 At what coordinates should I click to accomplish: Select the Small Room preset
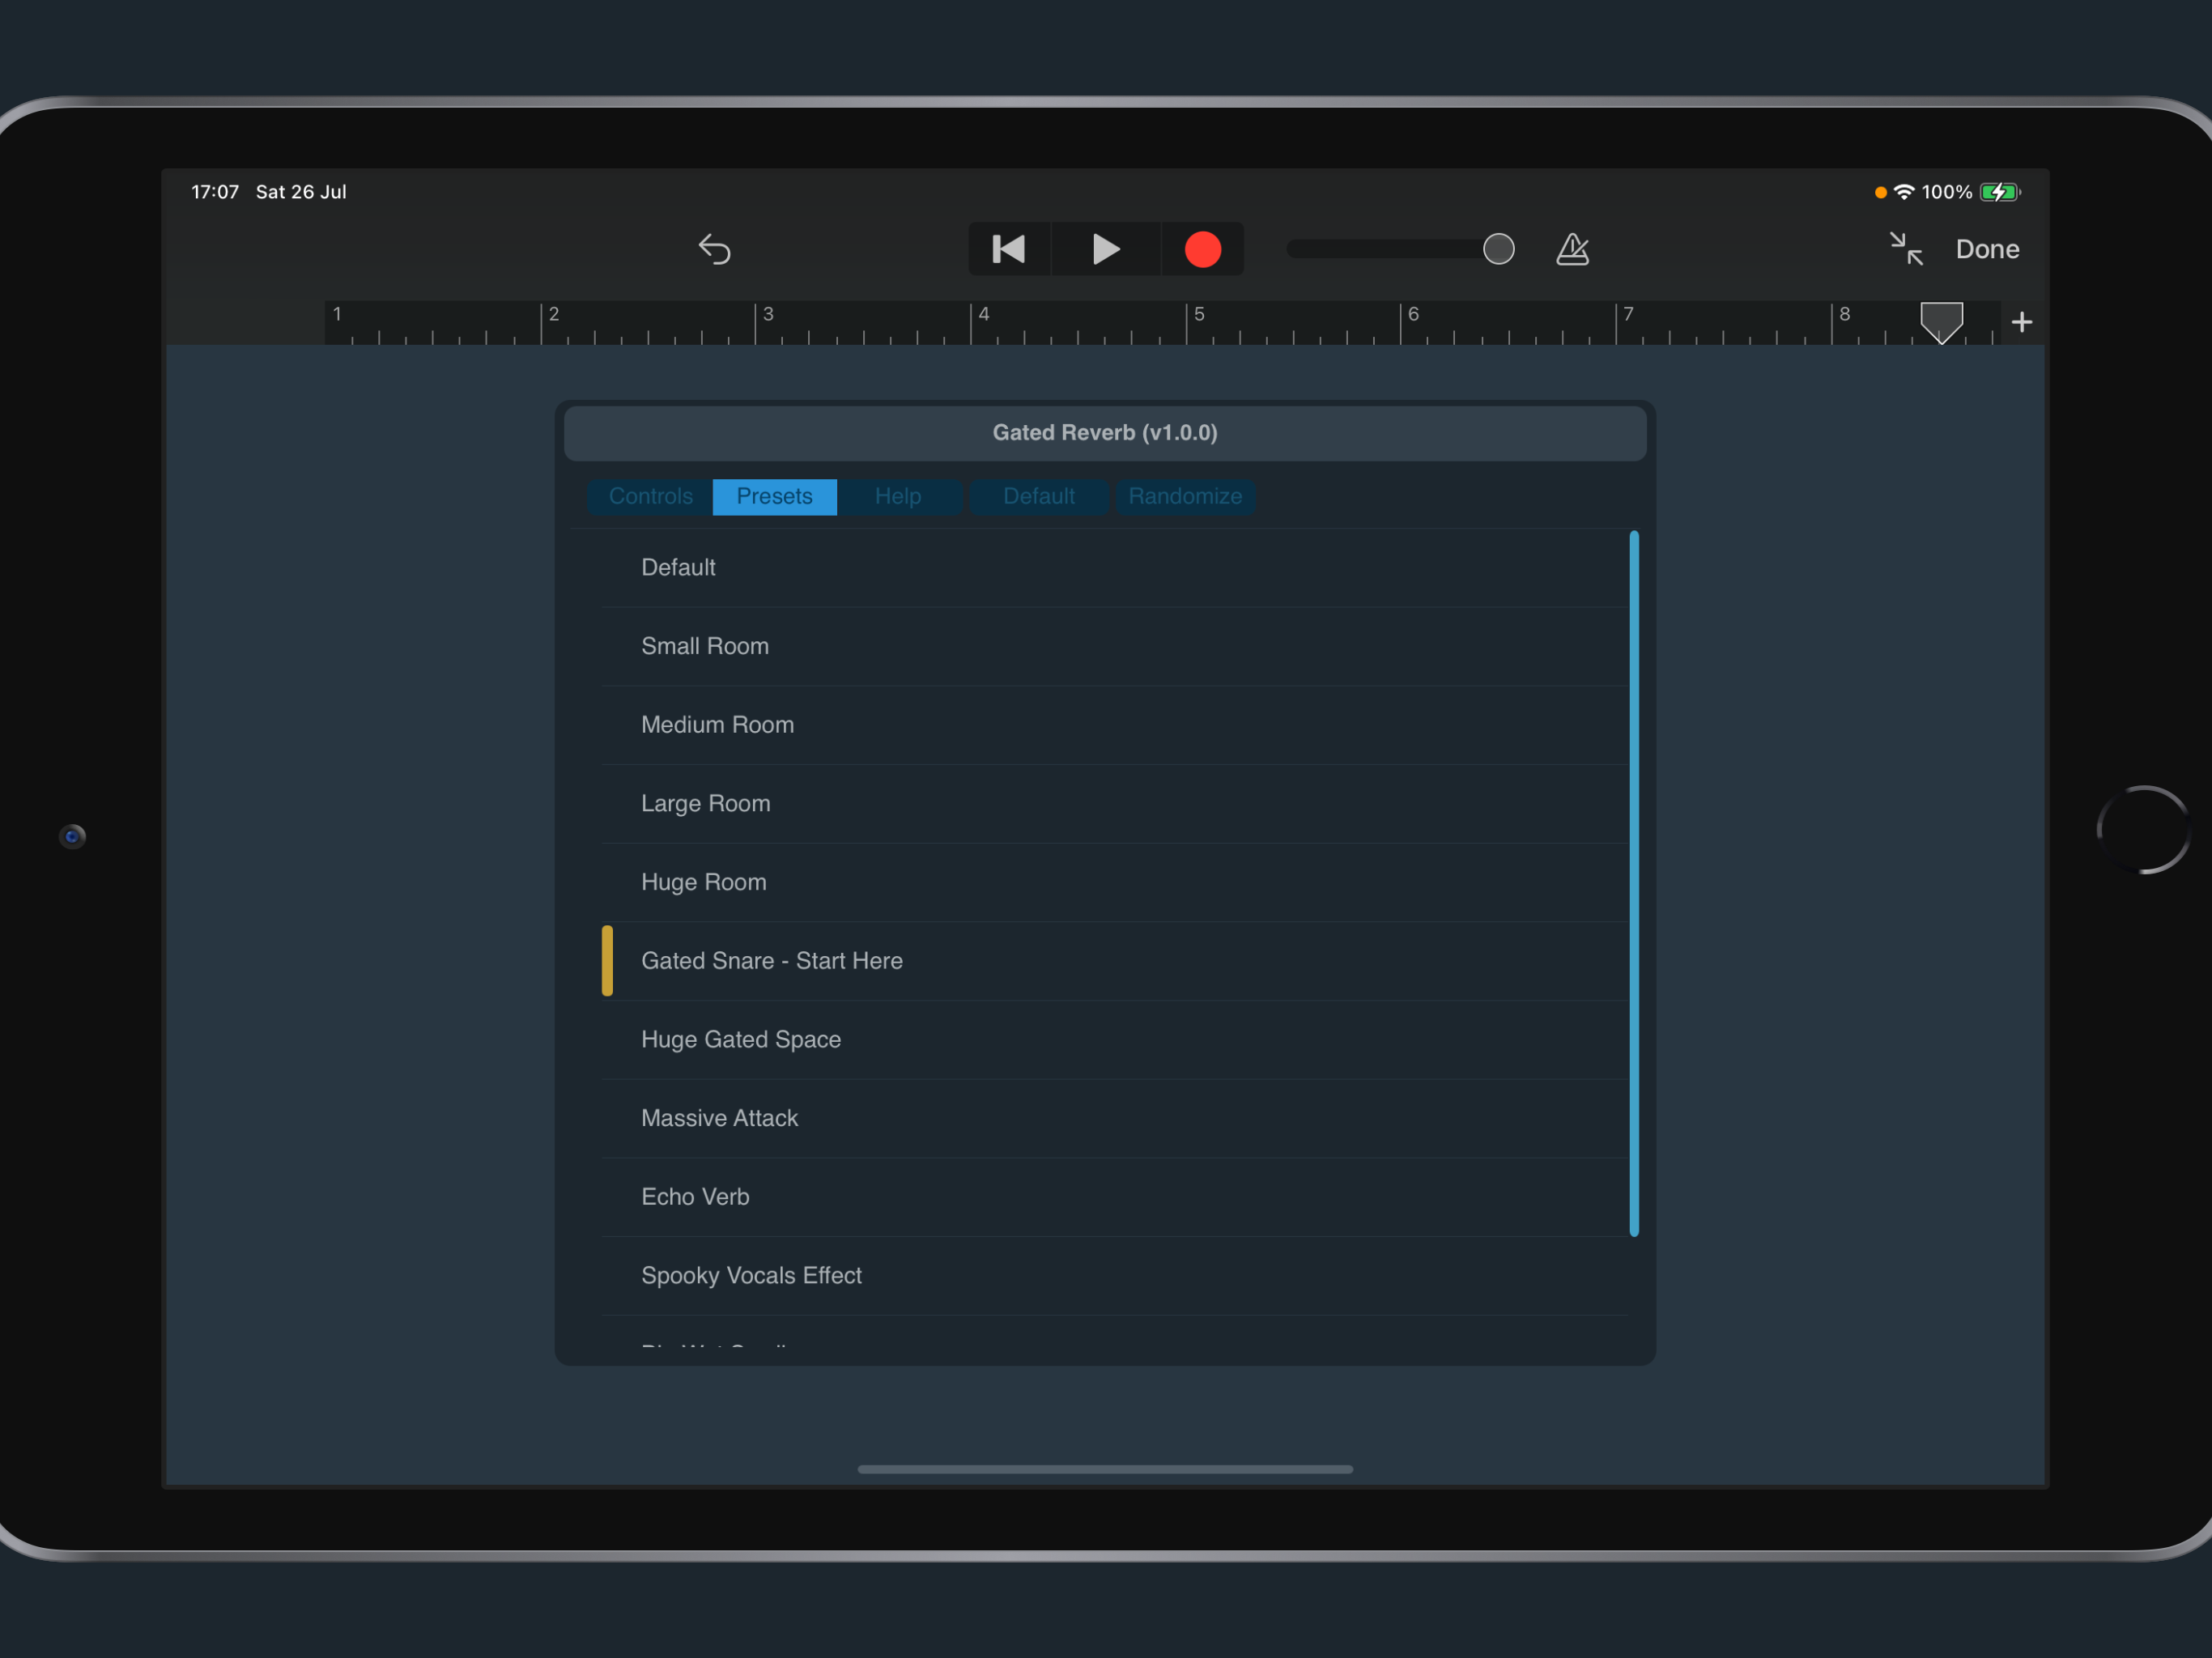click(1114, 646)
